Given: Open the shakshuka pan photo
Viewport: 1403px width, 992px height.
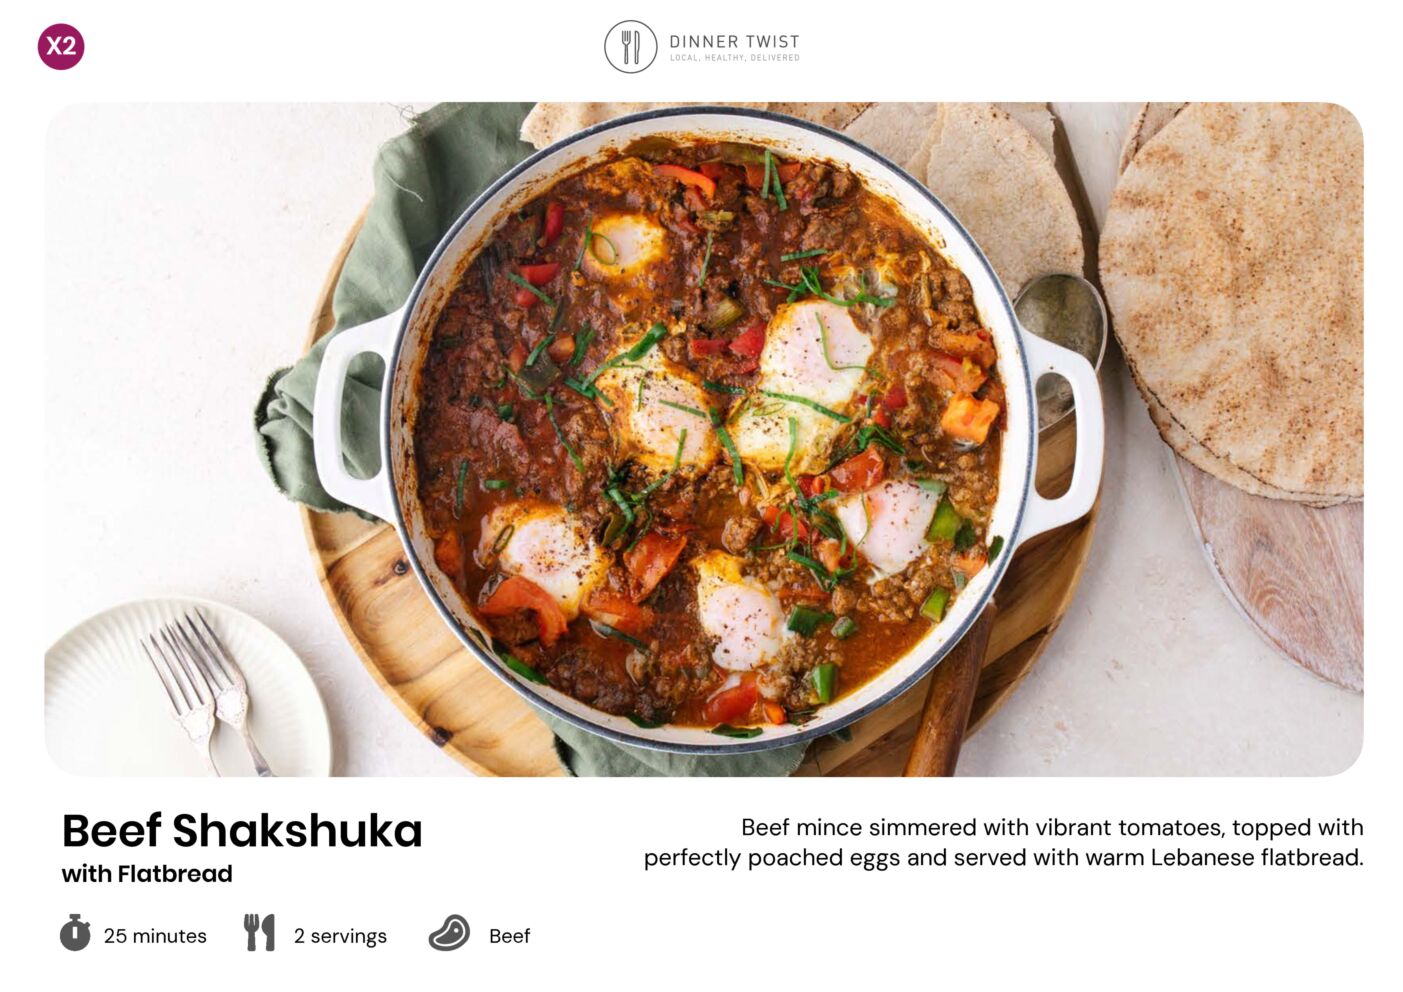Looking at the screenshot, I should click(x=704, y=439).
